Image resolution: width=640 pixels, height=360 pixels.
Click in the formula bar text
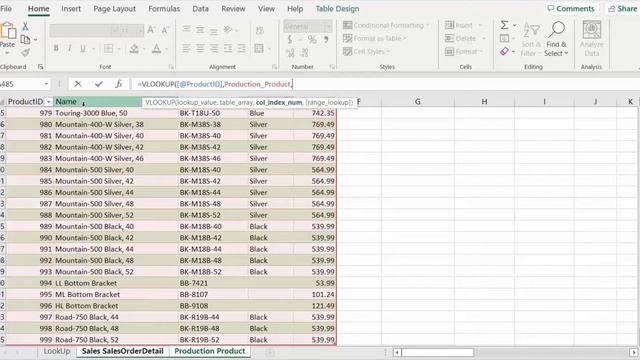point(215,84)
